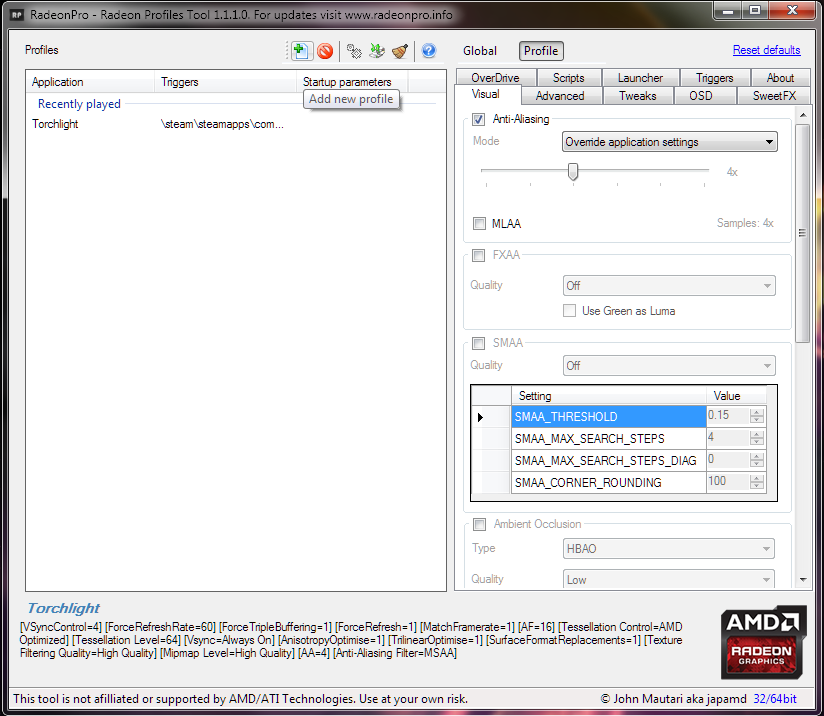Open help with the blue question mark icon

pyautogui.click(x=429, y=51)
